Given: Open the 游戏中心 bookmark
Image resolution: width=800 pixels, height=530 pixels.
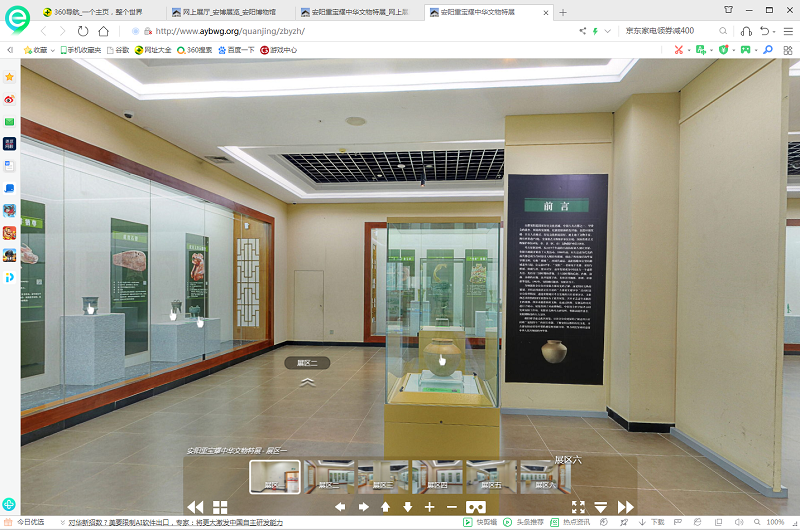Looking at the screenshot, I should [279, 50].
